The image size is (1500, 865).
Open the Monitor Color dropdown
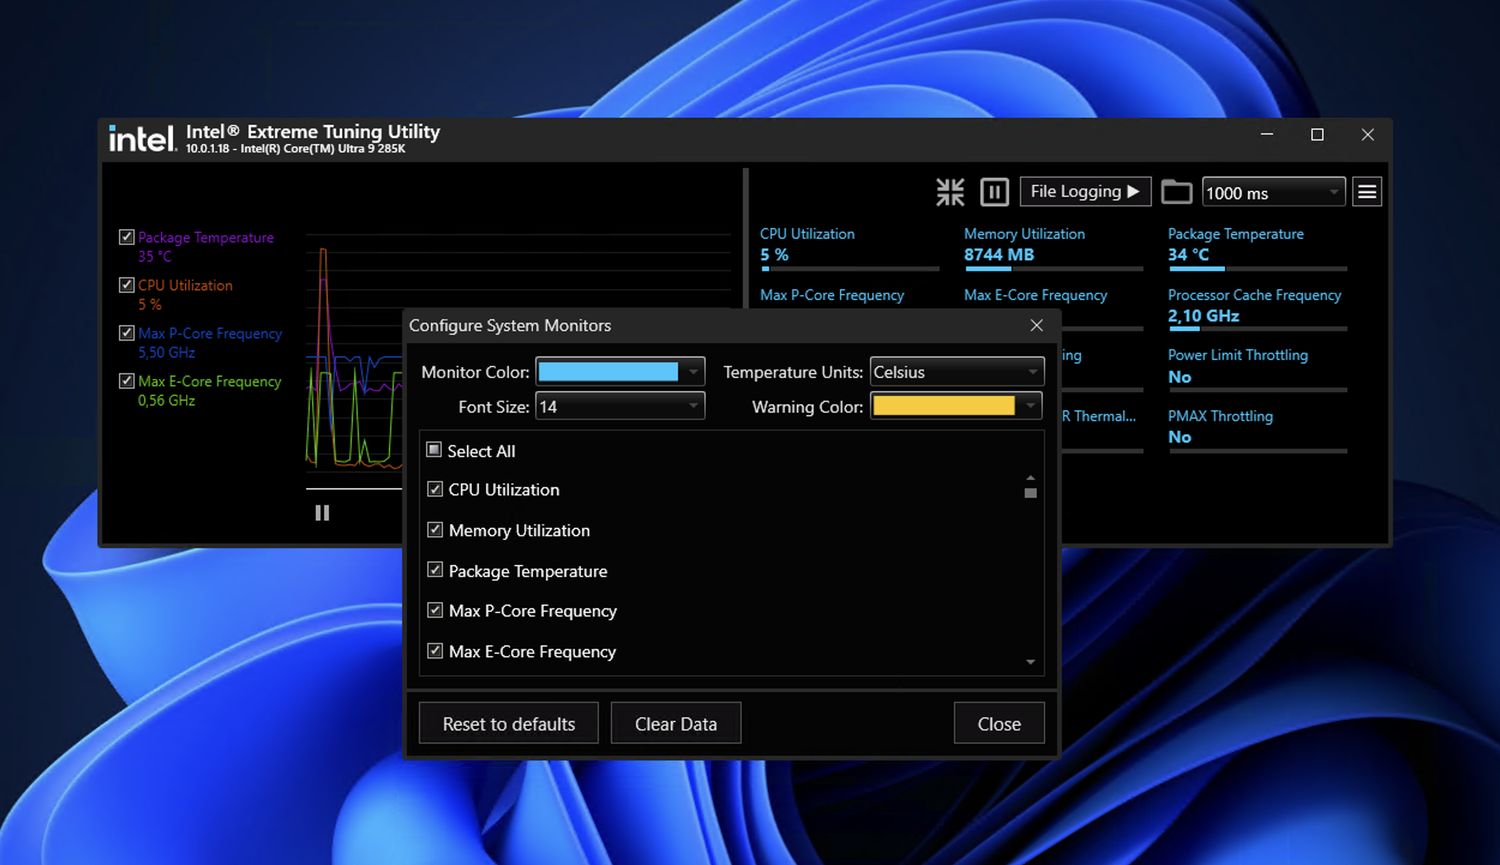coord(620,372)
